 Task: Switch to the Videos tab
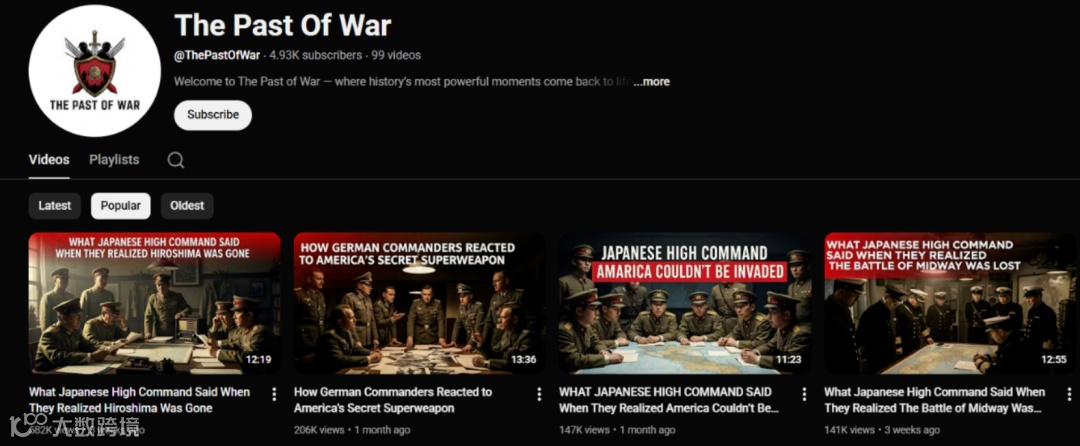(x=49, y=160)
